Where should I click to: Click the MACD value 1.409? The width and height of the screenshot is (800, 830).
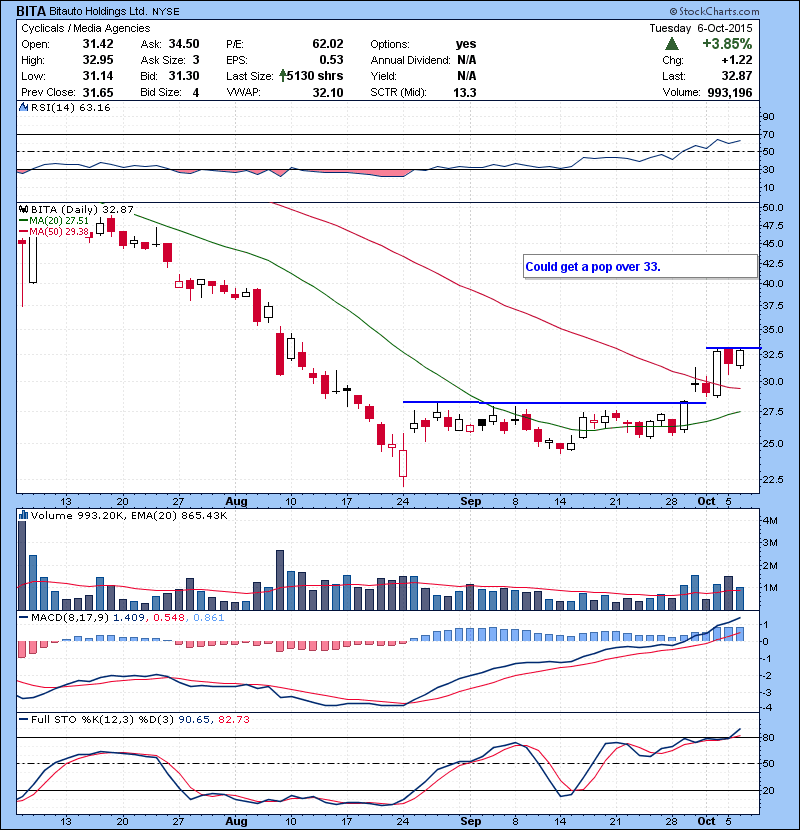point(129,618)
